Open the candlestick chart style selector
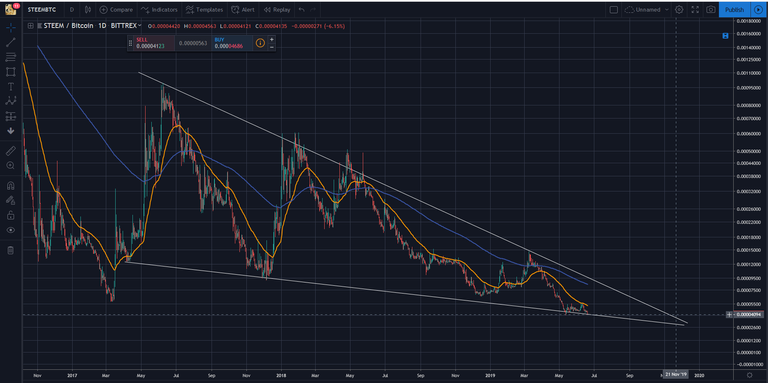Image resolution: width=768 pixels, height=383 pixels. pyautogui.click(x=88, y=9)
